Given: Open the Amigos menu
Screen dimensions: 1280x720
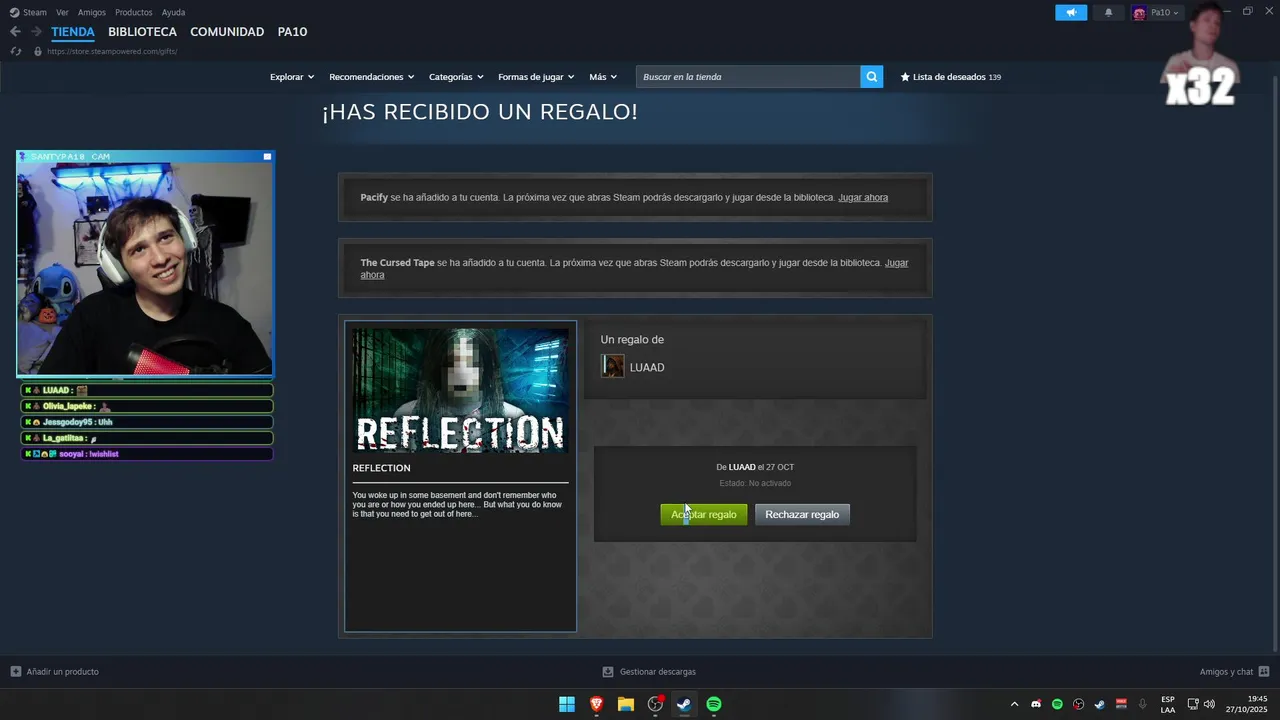Looking at the screenshot, I should pyautogui.click(x=92, y=12).
